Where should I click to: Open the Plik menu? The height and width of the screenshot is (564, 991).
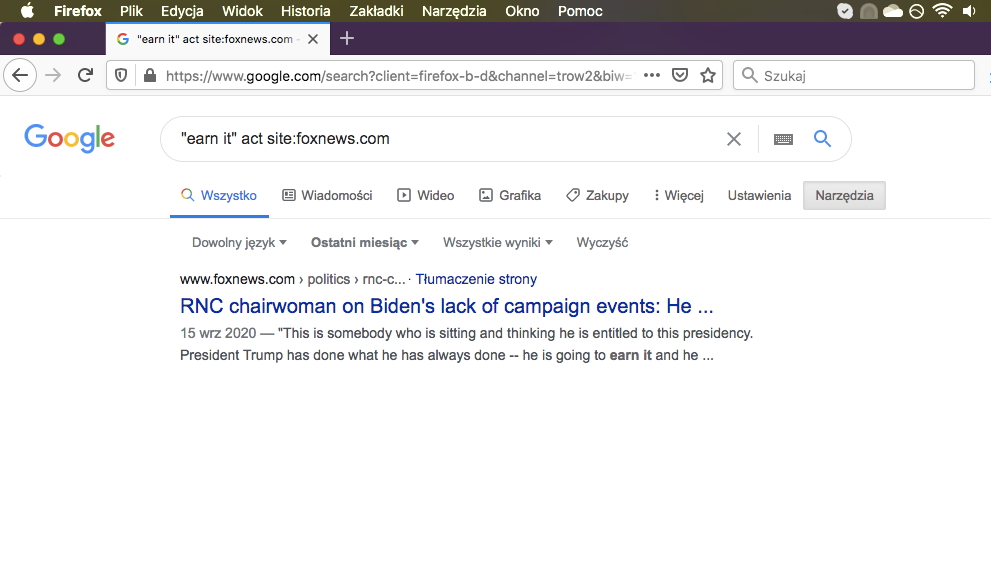click(131, 11)
